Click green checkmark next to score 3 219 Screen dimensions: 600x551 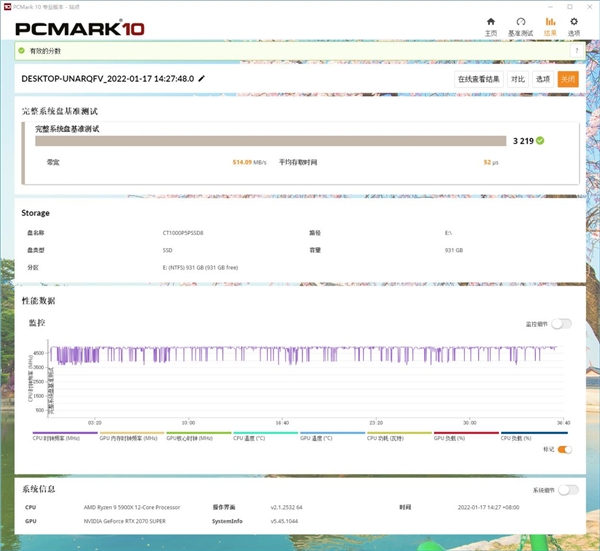(x=540, y=141)
